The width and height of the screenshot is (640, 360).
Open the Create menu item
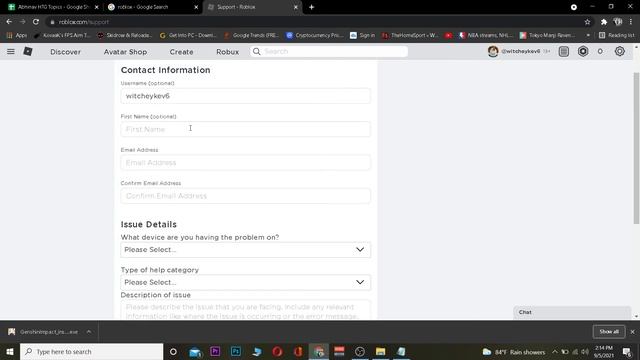181,52
